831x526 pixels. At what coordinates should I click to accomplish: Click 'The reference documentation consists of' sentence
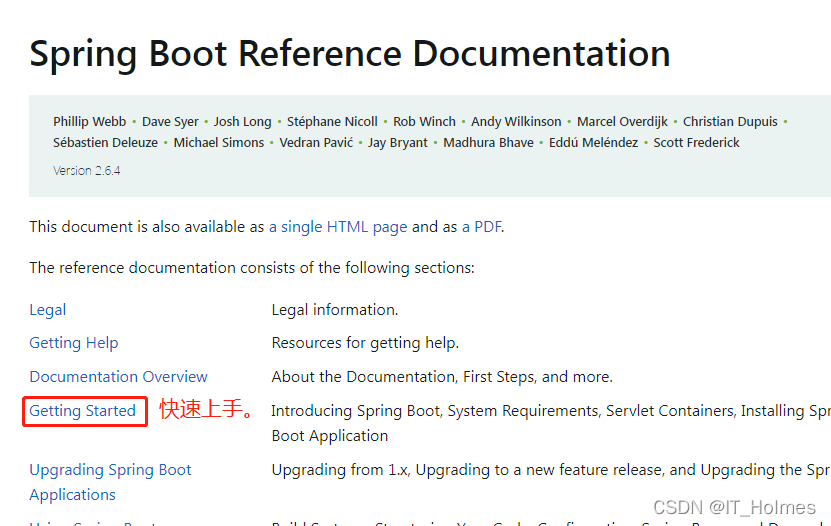pyautogui.click(x=252, y=268)
